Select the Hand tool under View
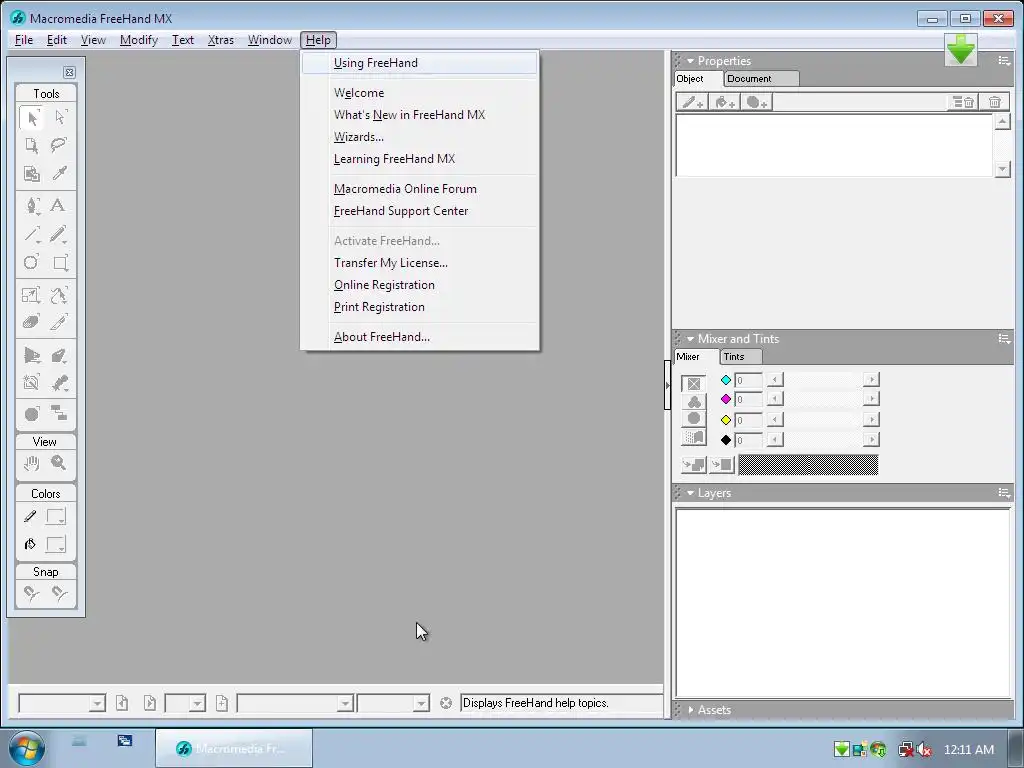The height and width of the screenshot is (768, 1024). [x=31, y=464]
